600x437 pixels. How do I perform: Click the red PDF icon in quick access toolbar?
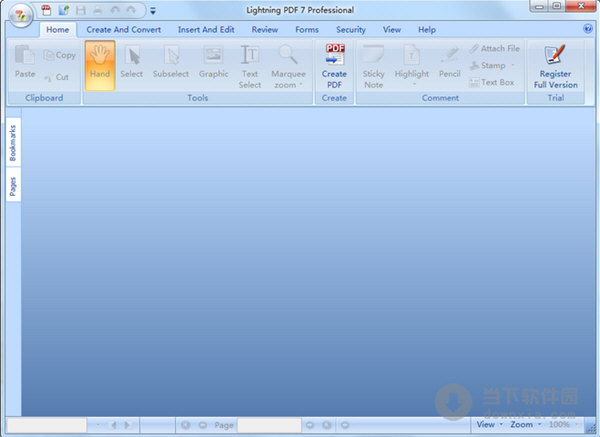tap(46, 10)
